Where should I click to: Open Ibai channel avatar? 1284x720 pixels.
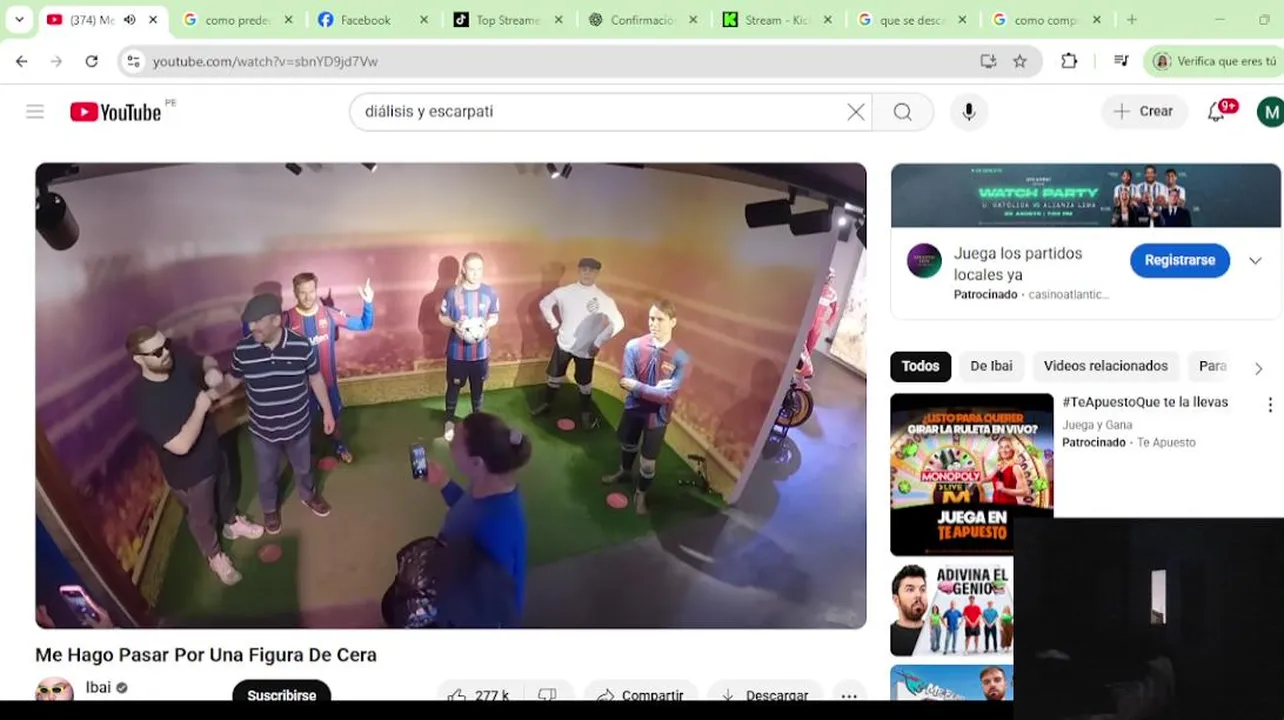coord(54,690)
